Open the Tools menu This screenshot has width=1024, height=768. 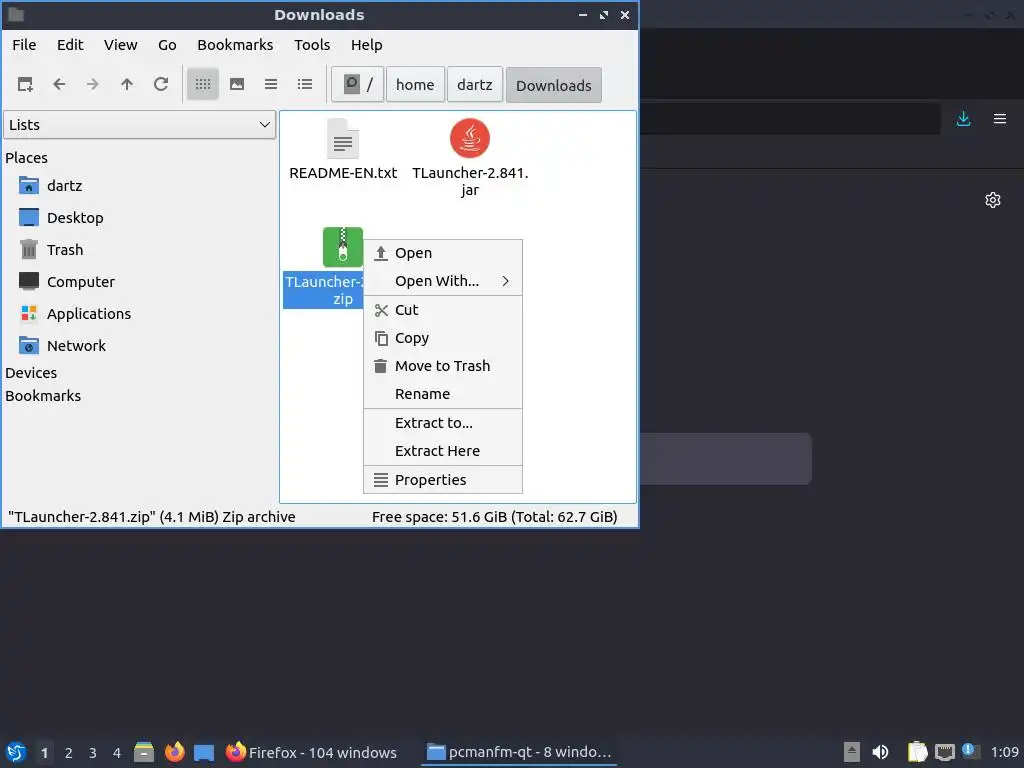[x=312, y=45]
